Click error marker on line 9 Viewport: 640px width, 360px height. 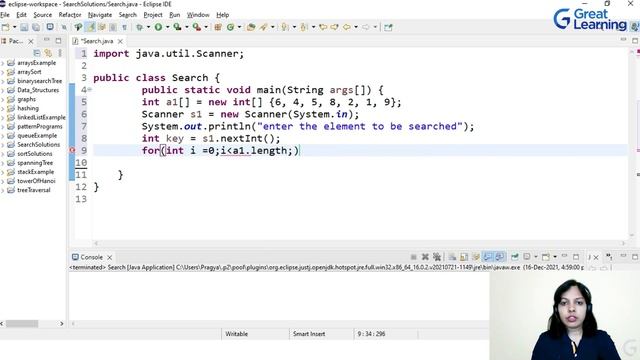pyautogui.click(x=72, y=150)
